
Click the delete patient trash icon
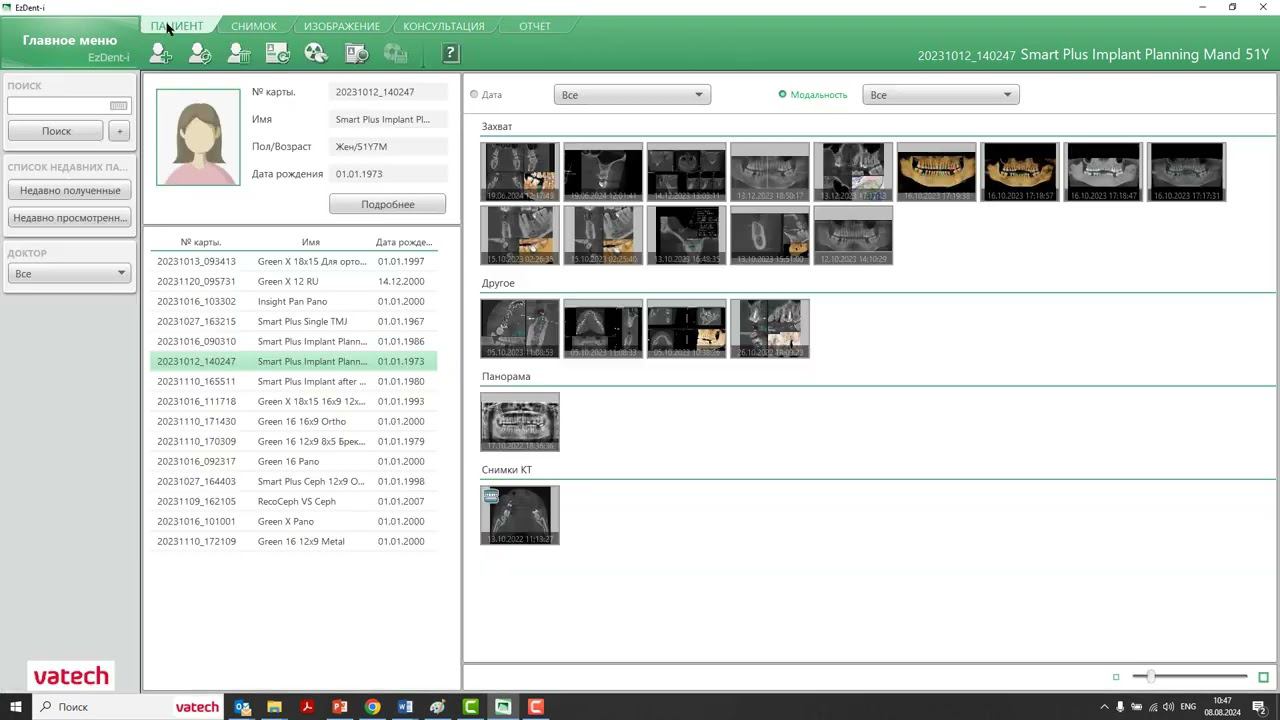click(x=238, y=54)
